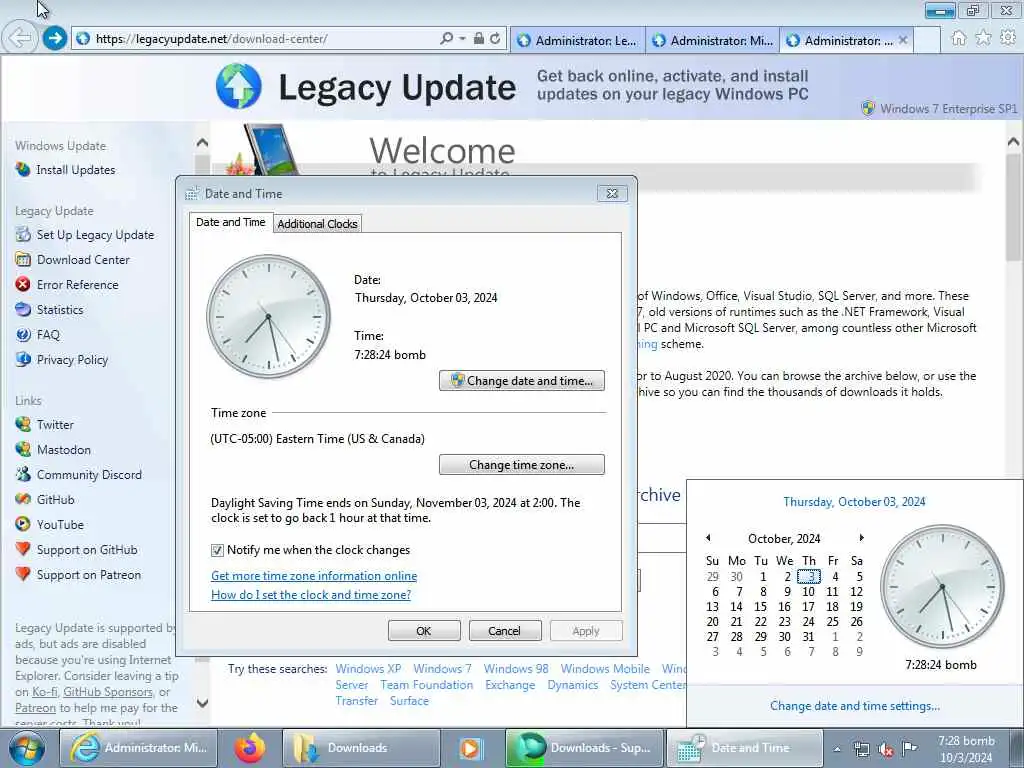This screenshot has width=1024, height=768.
Task: Click the Windows 98 search suggestion
Action: (516, 669)
